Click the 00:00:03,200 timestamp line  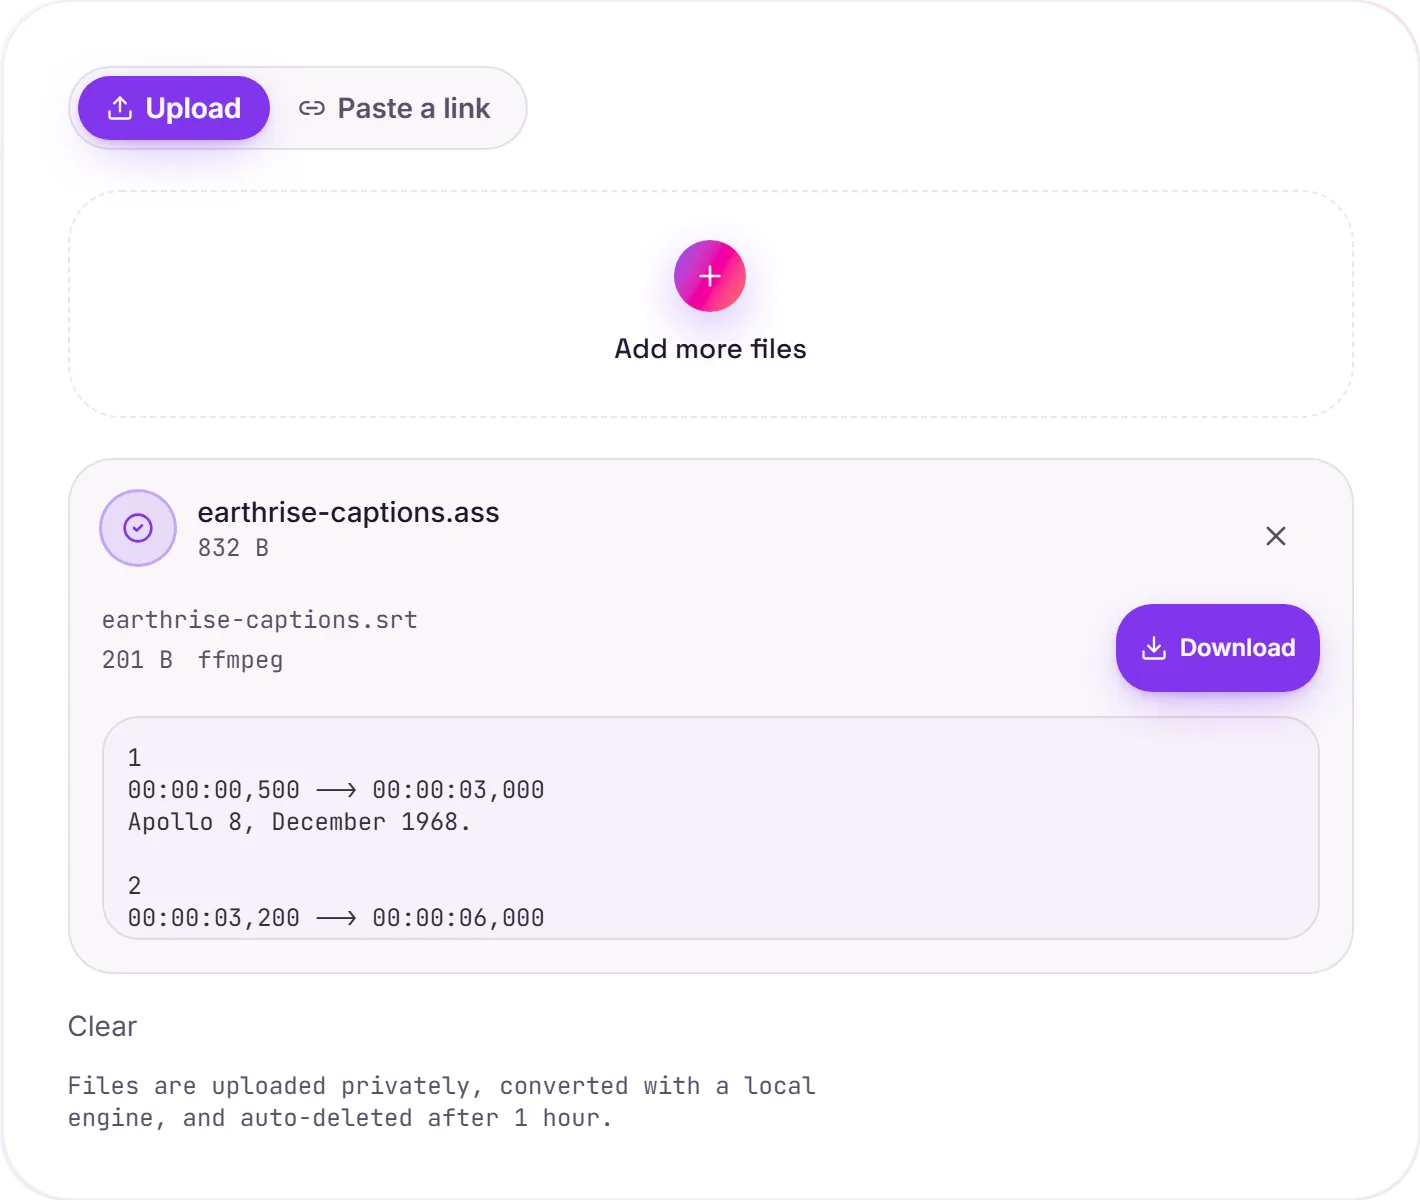[x=336, y=918]
